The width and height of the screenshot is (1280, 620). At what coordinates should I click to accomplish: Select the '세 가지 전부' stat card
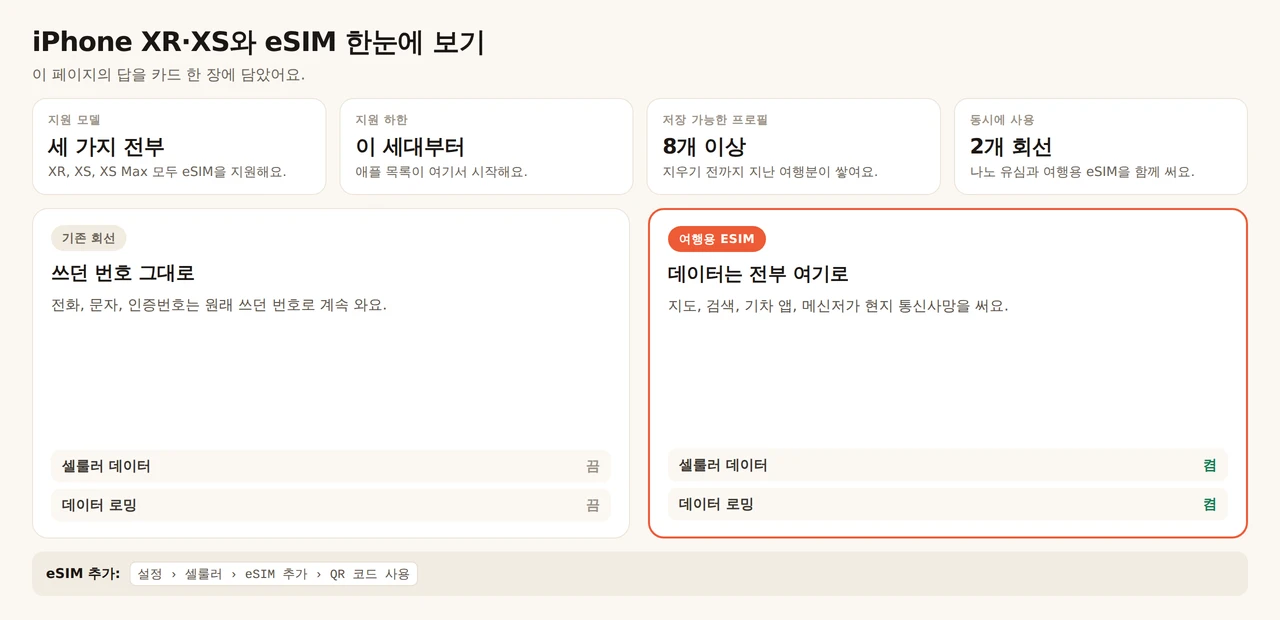[x=179, y=146]
